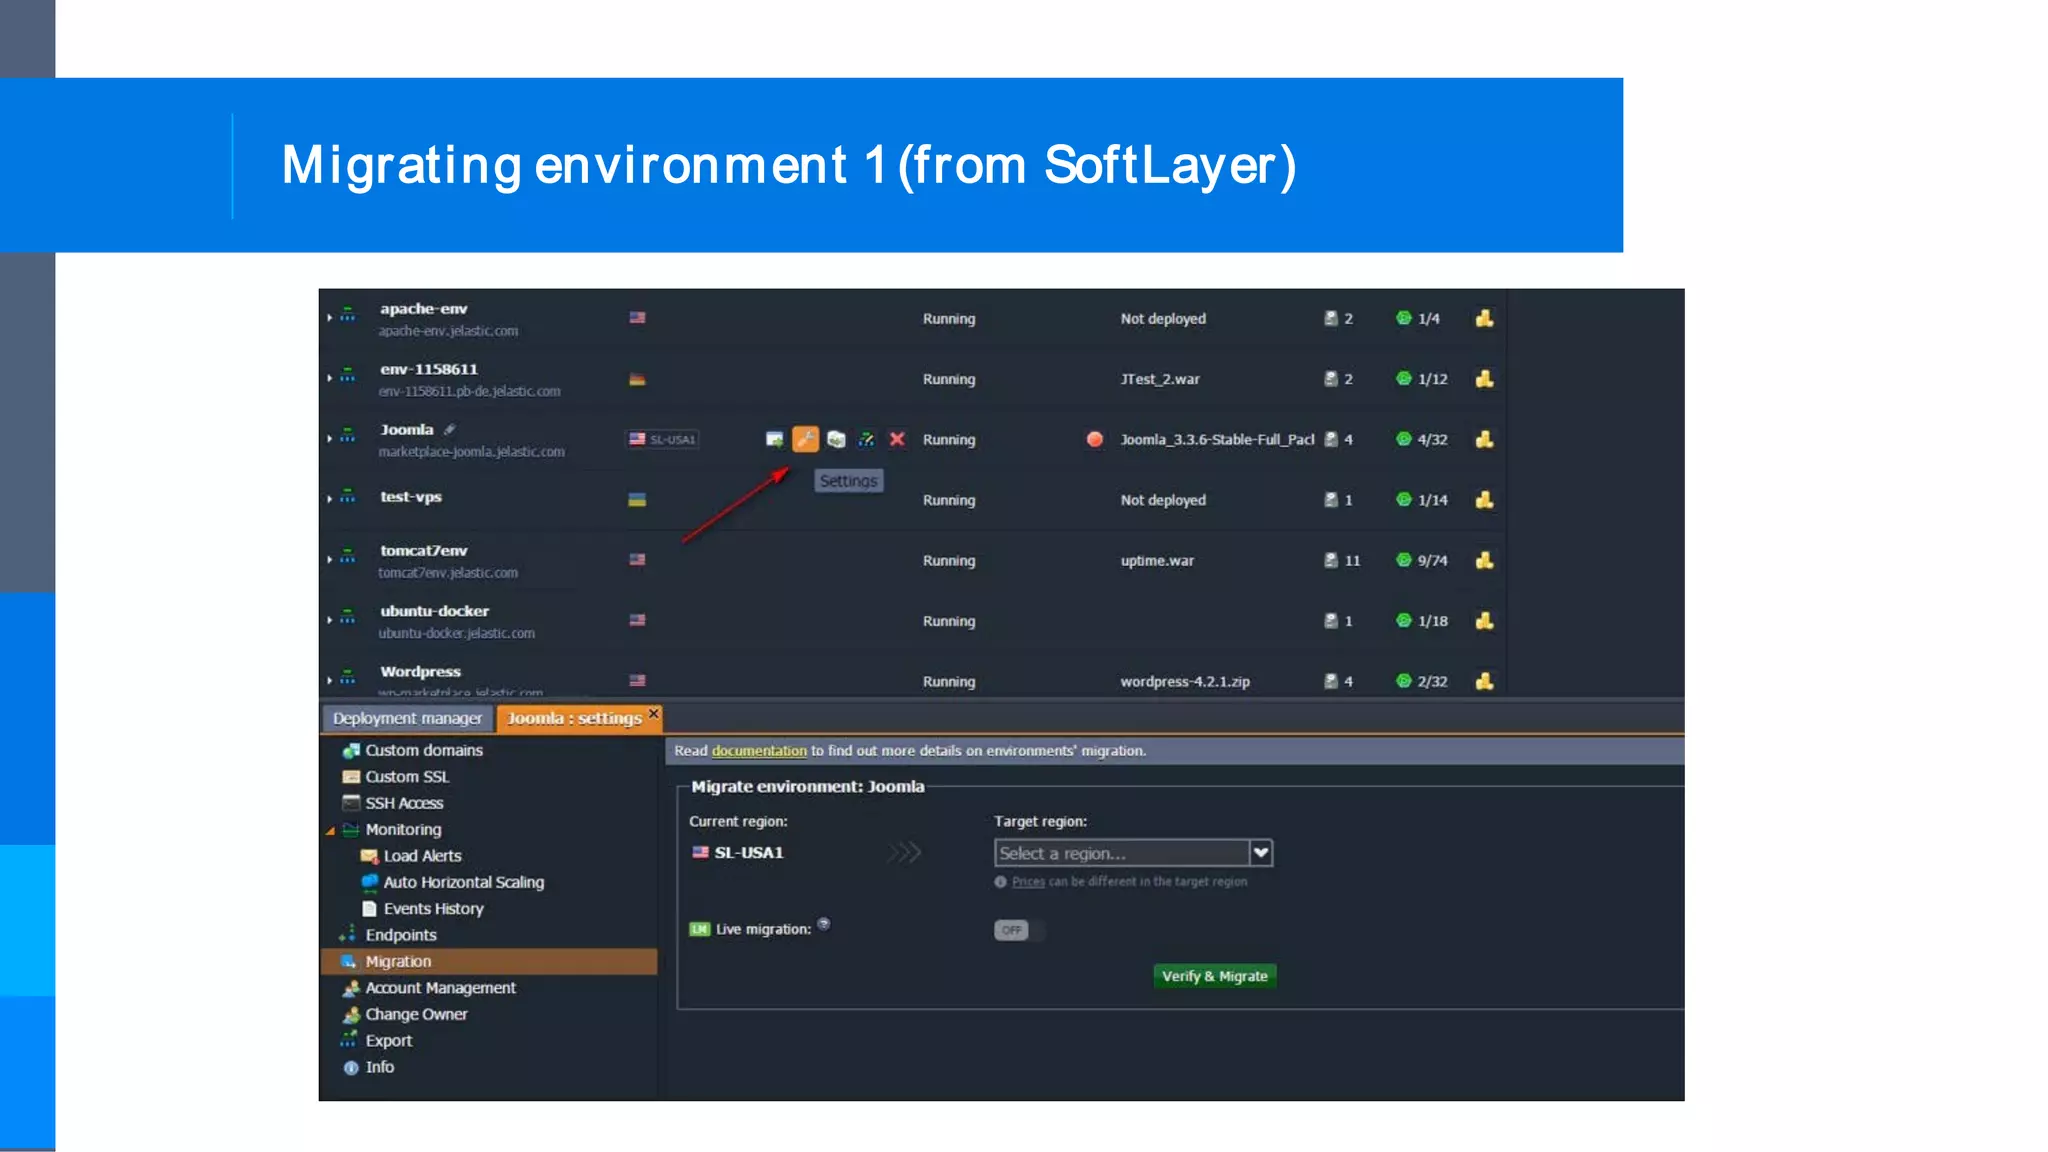Open Info settings section

click(x=379, y=1067)
